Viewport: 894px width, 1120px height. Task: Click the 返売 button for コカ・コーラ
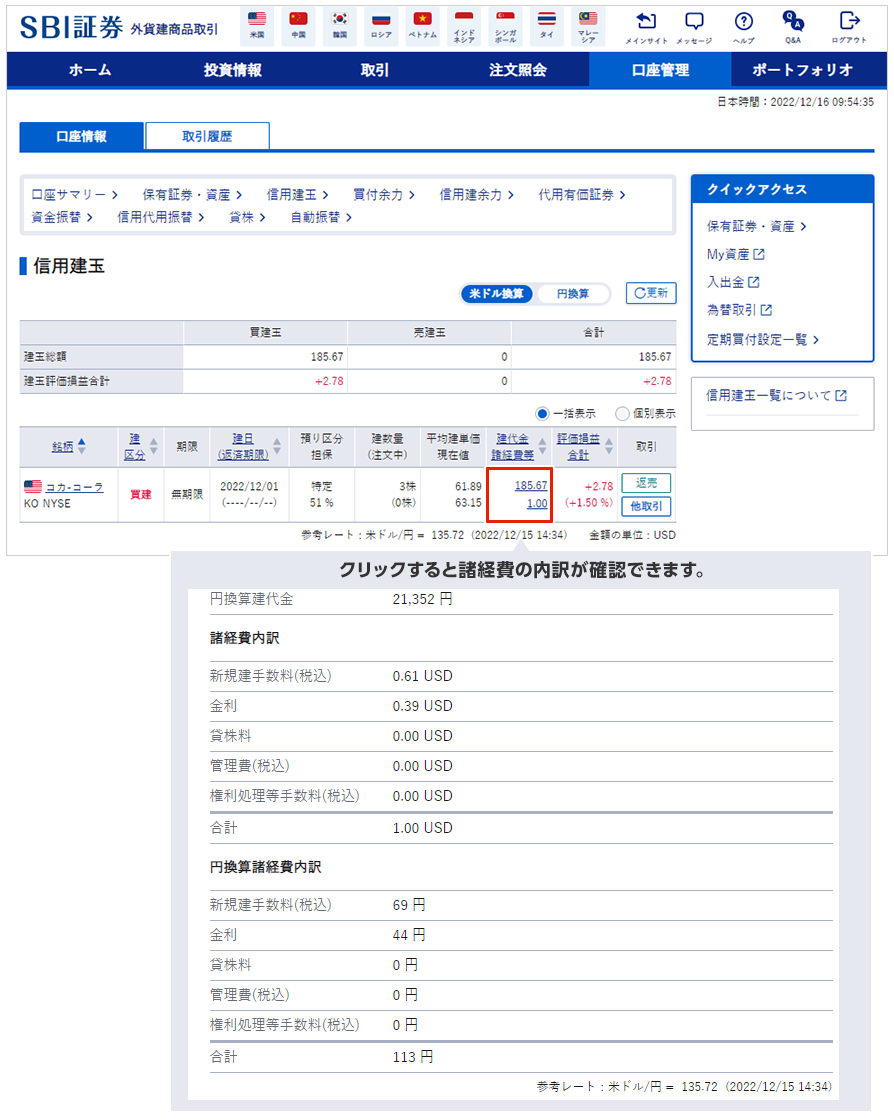pyautogui.click(x=646, y=483)
